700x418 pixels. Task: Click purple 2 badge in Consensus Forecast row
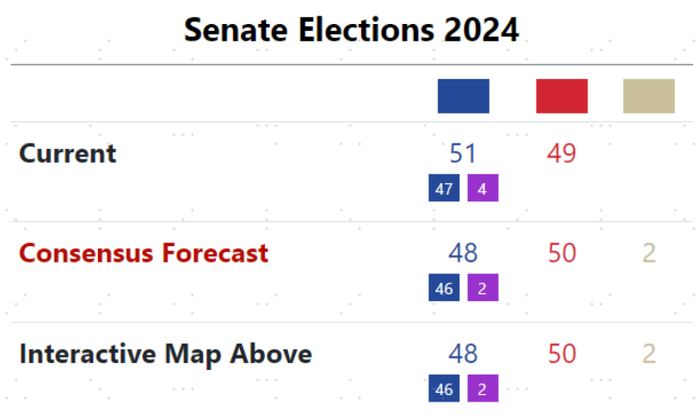[x=483, y=288]
